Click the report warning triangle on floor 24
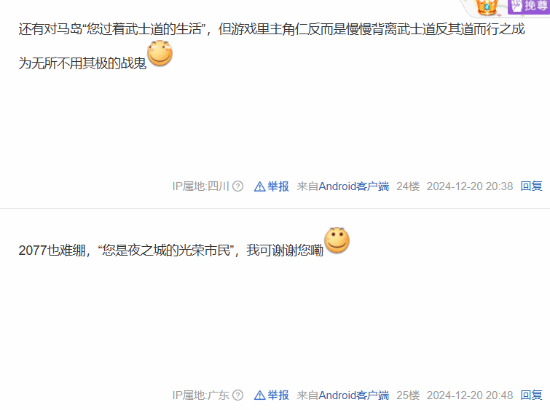 point(260,186)
